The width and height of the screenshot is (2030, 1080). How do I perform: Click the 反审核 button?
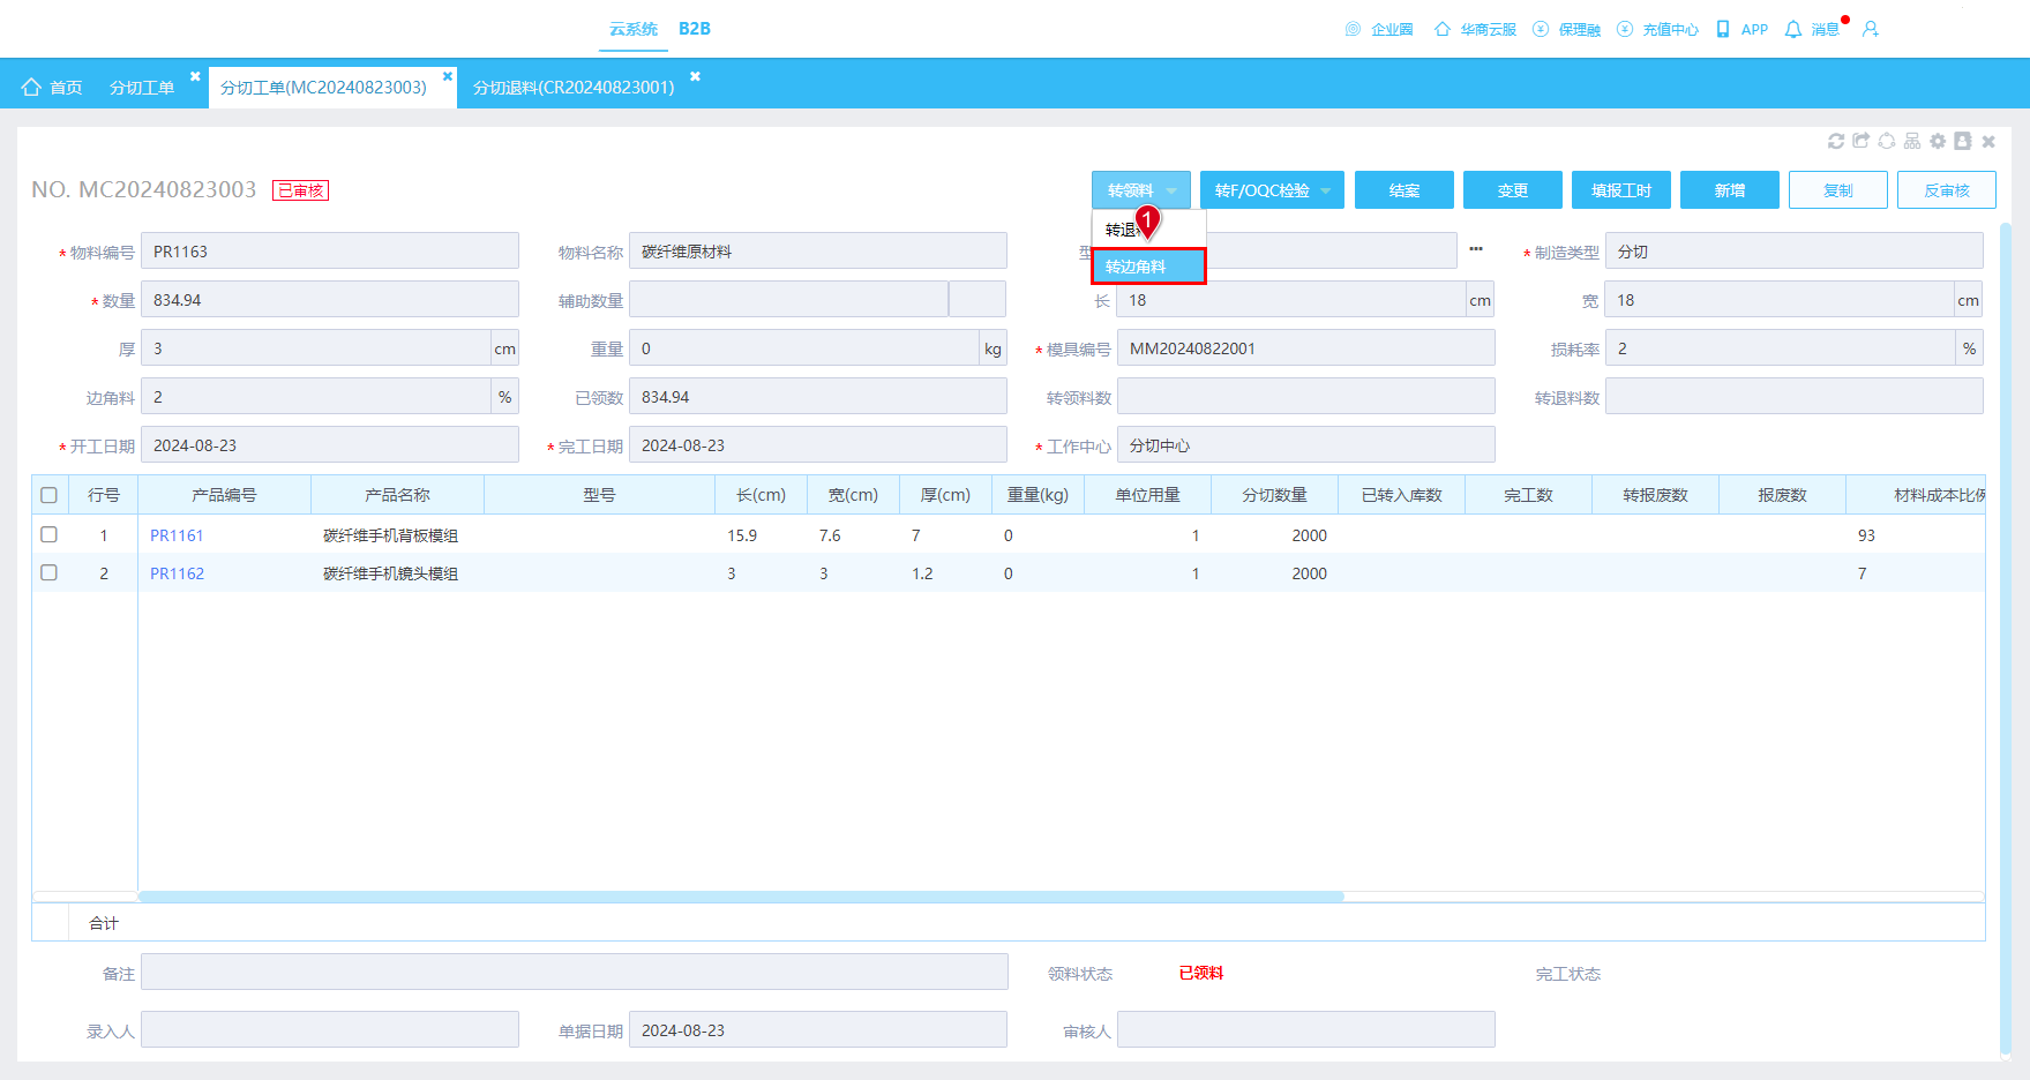(x=1946, y=190)
